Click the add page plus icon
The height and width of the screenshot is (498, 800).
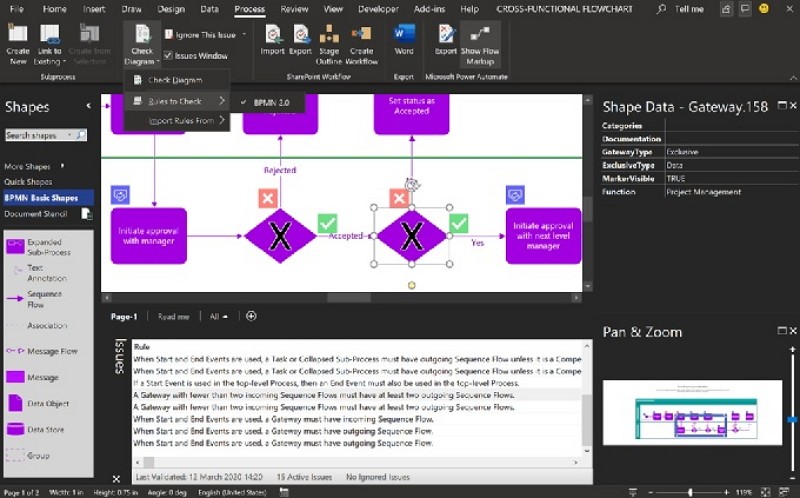(x=251, y=316)
